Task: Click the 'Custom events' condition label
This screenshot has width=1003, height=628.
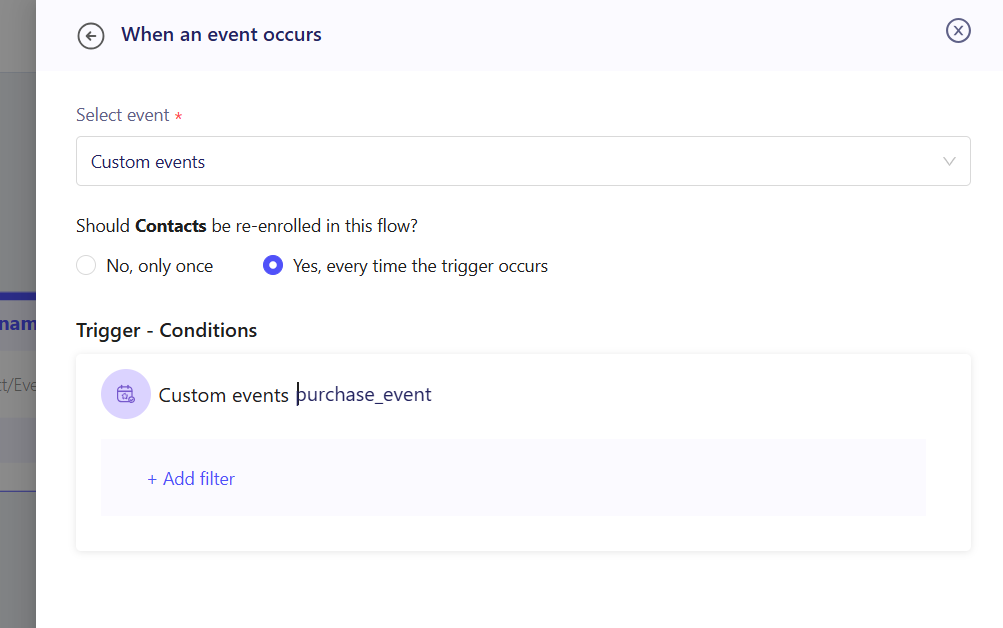Action: click(224, 395)
